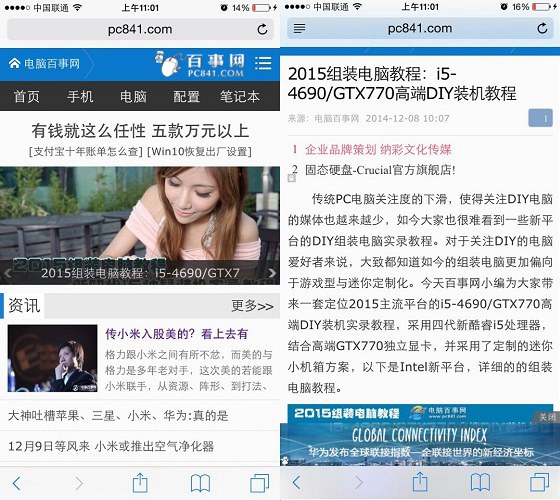
Task: Tap right window pc841.com address field
Action: coord(420,28)
